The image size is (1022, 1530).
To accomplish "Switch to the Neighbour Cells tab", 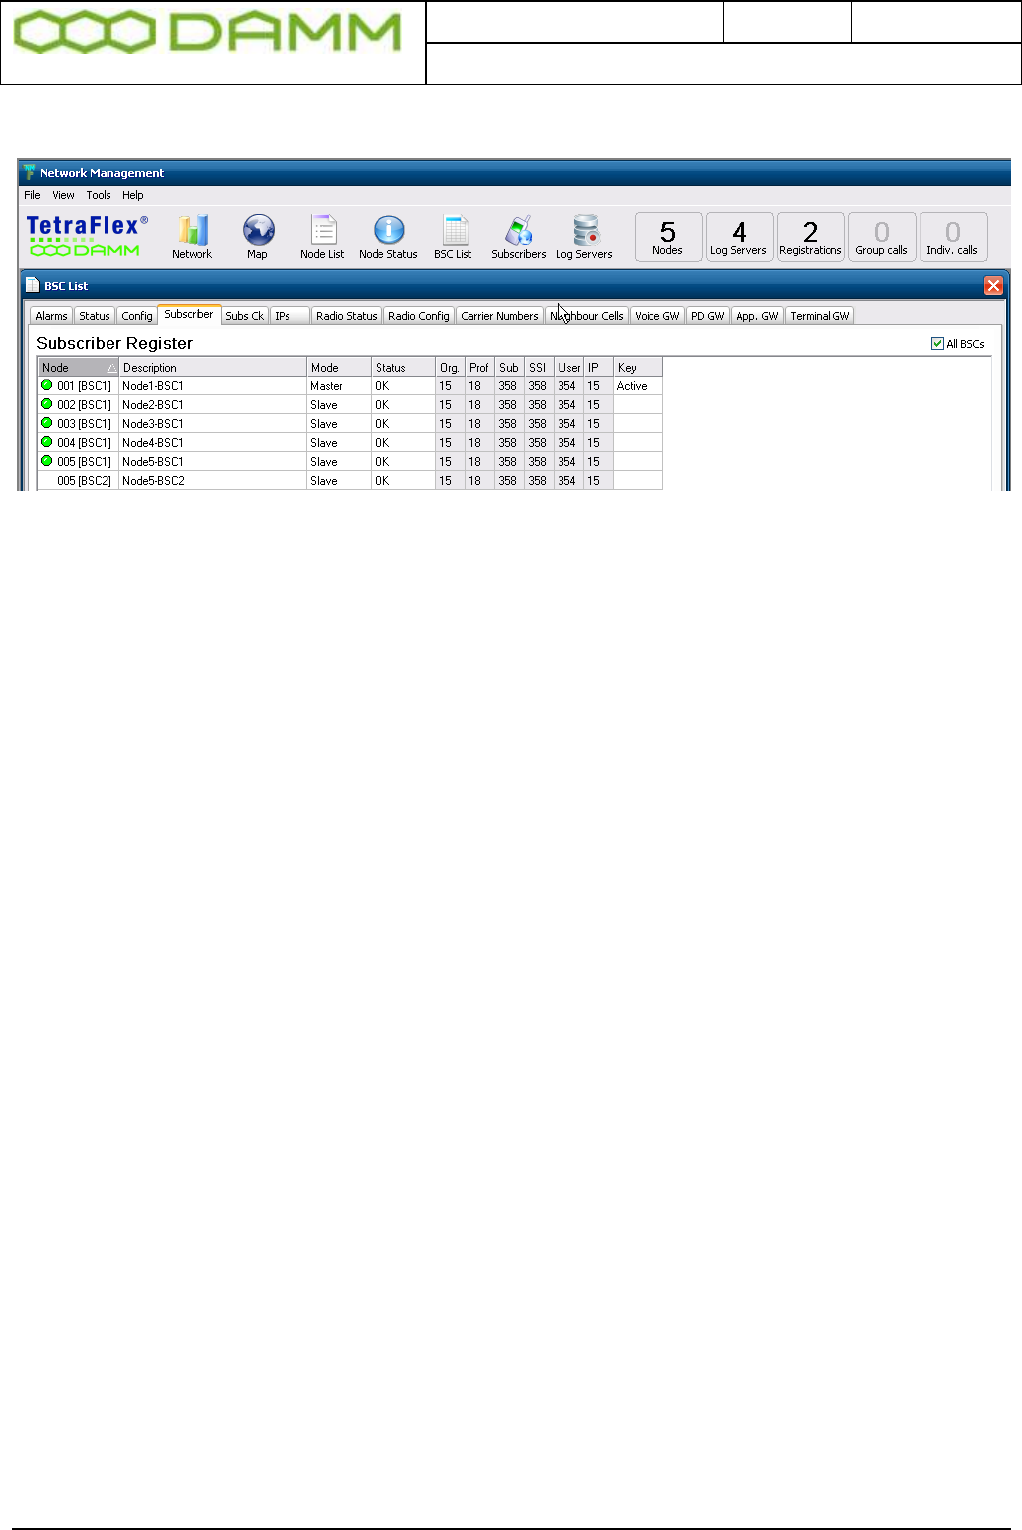I will [x=587, y=316].
